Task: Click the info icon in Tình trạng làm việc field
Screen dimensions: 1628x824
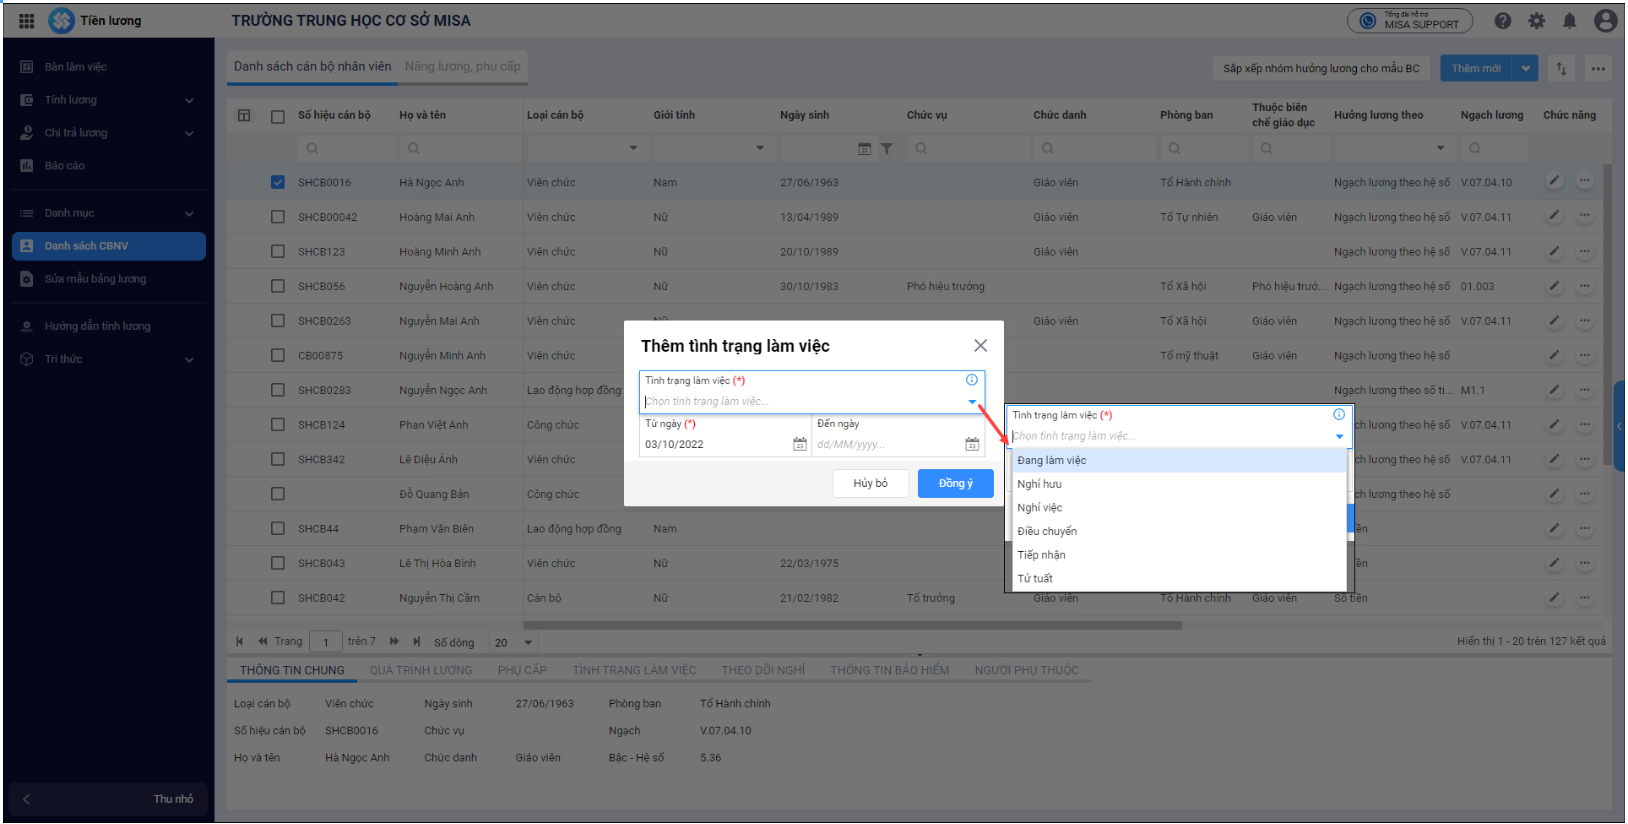Action: pyautogui.click(x=971, y=380)
